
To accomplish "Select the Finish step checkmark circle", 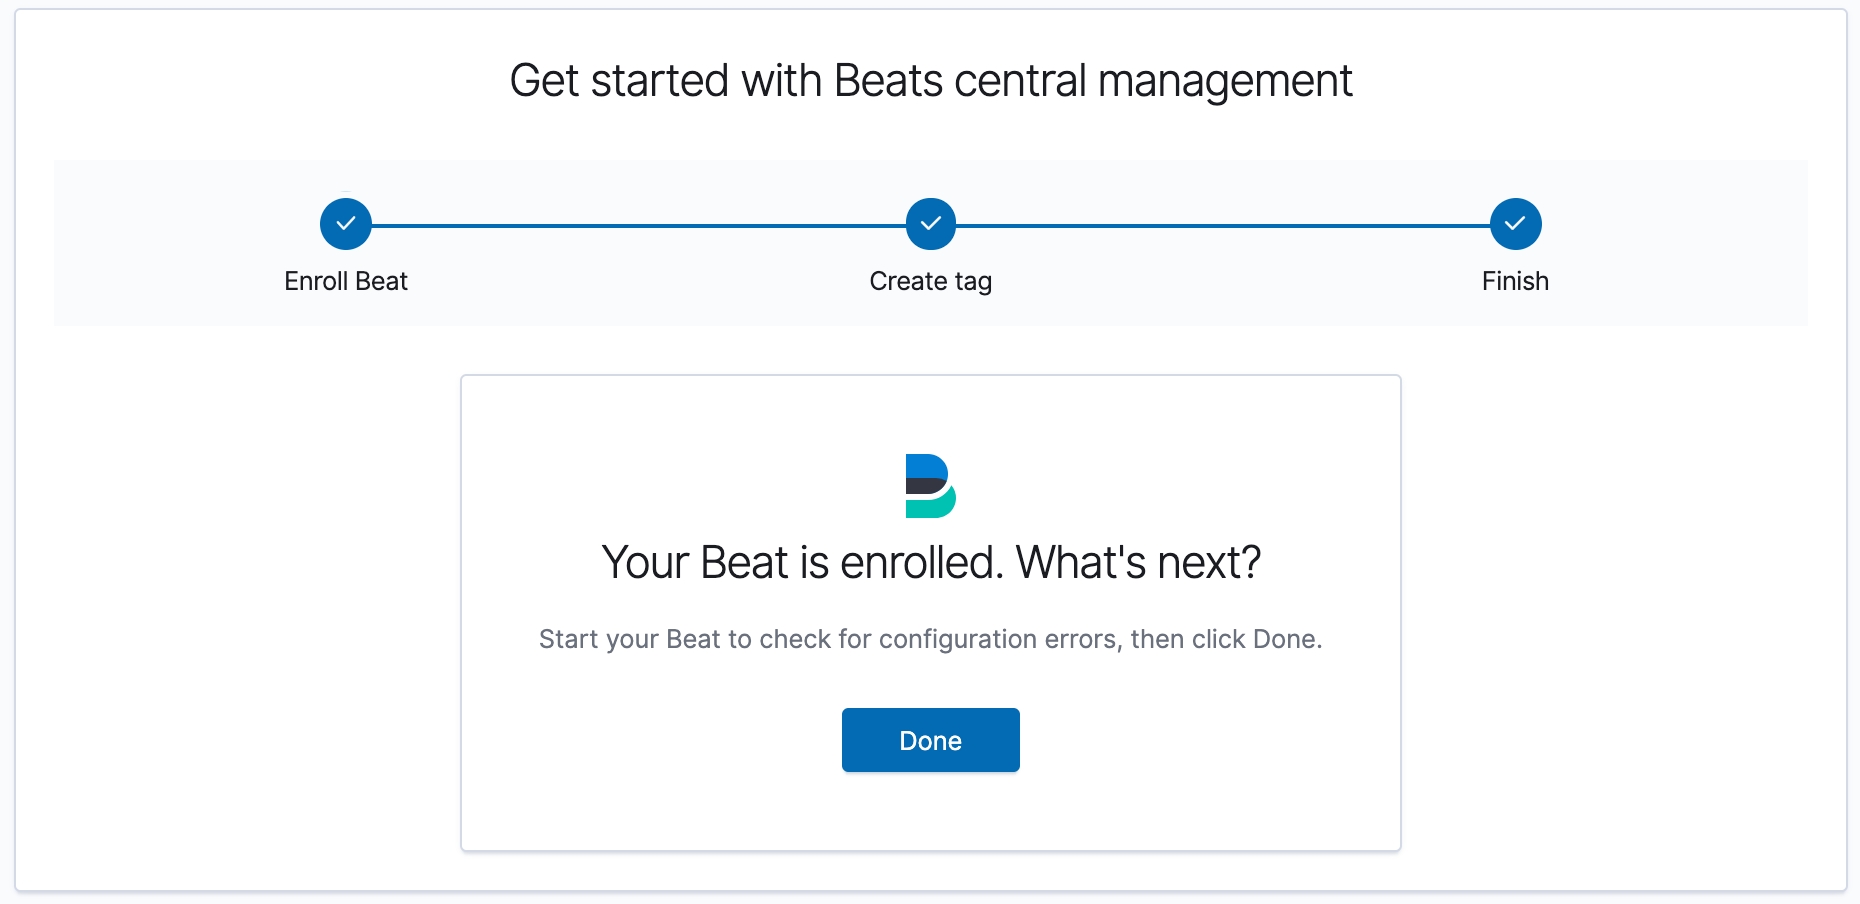I will (1515, 224).
